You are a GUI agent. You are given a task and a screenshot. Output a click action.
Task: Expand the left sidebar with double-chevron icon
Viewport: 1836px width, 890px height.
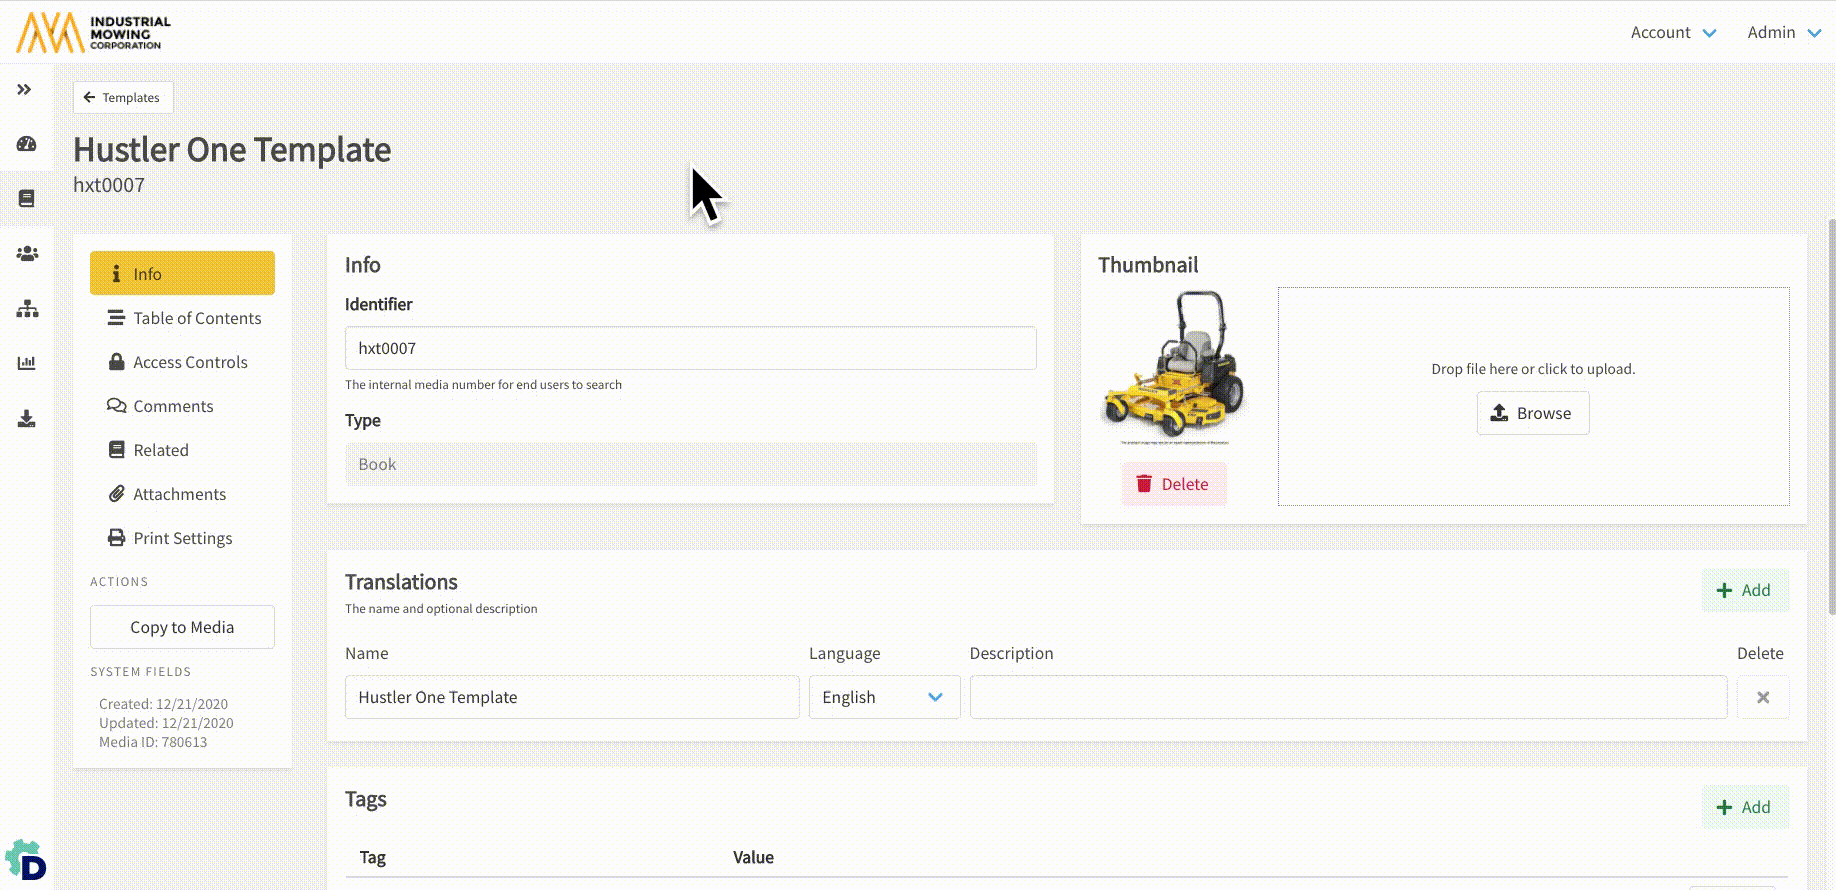25,90
